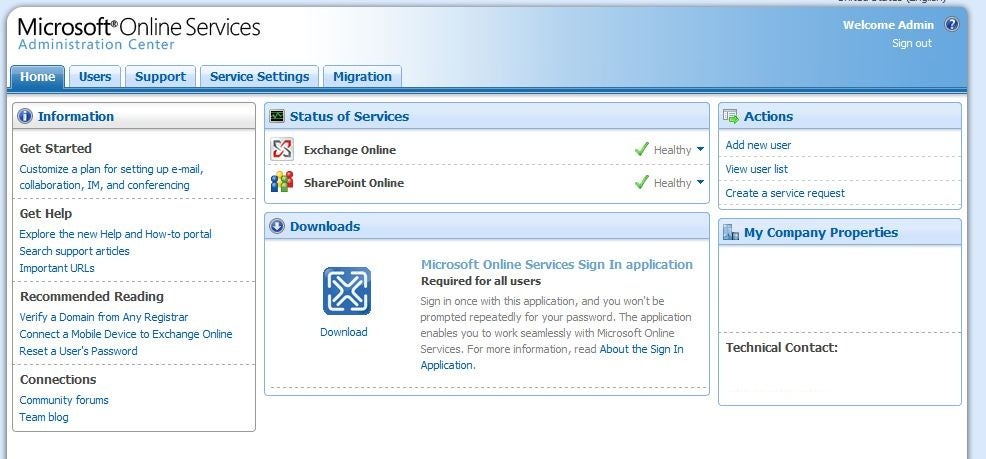The height and width of the screenshot is (459, 986).
Task: Click the Sign In application download icon
Action: tap(346, 291)
